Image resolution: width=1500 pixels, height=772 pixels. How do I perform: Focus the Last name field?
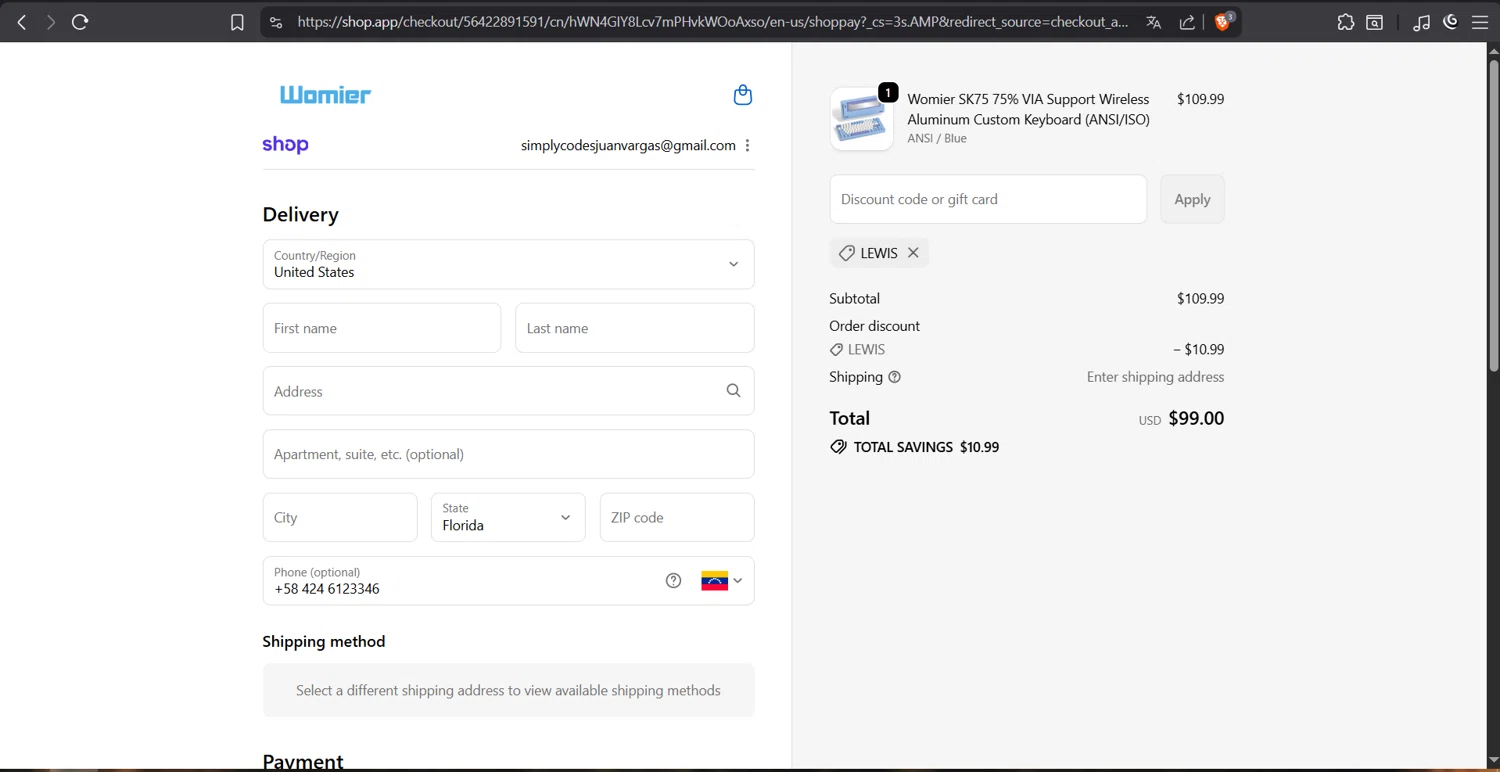[634, 328]
